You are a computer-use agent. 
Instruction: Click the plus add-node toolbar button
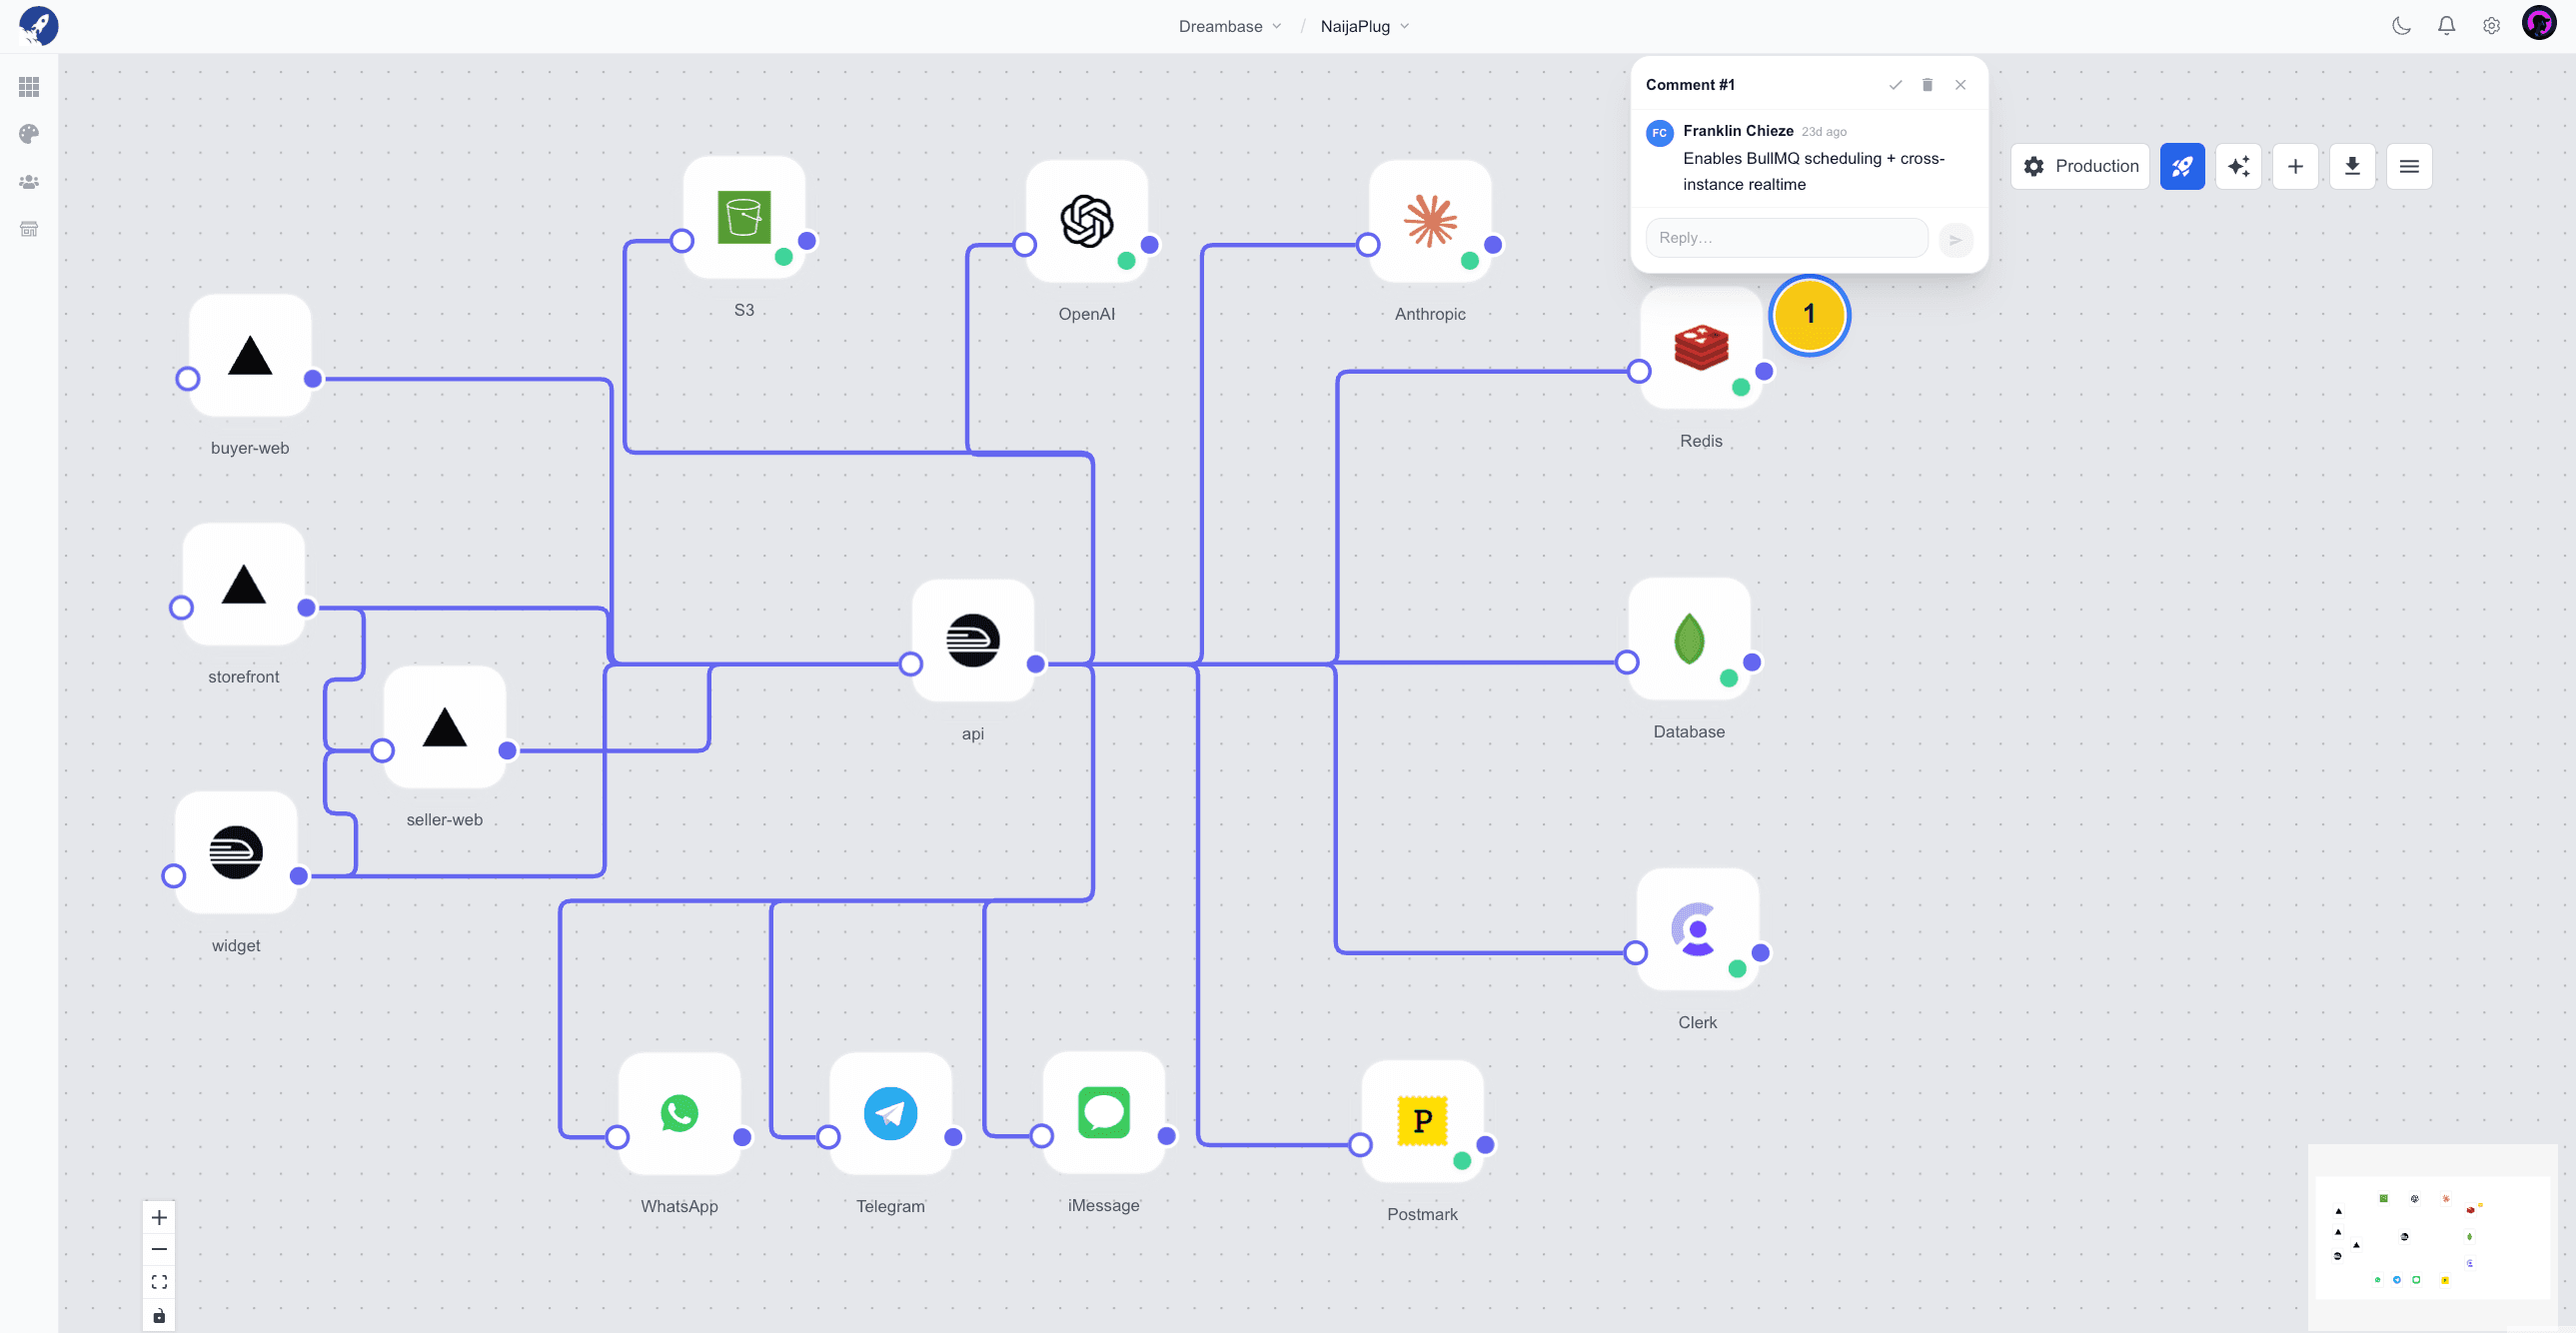[x=2295, y=166]
